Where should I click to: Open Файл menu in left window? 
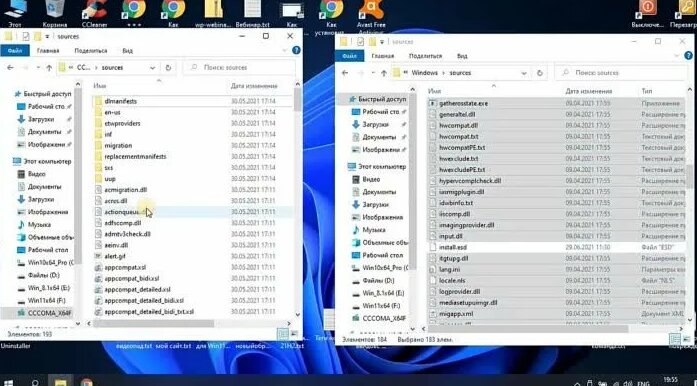(15, 51)
